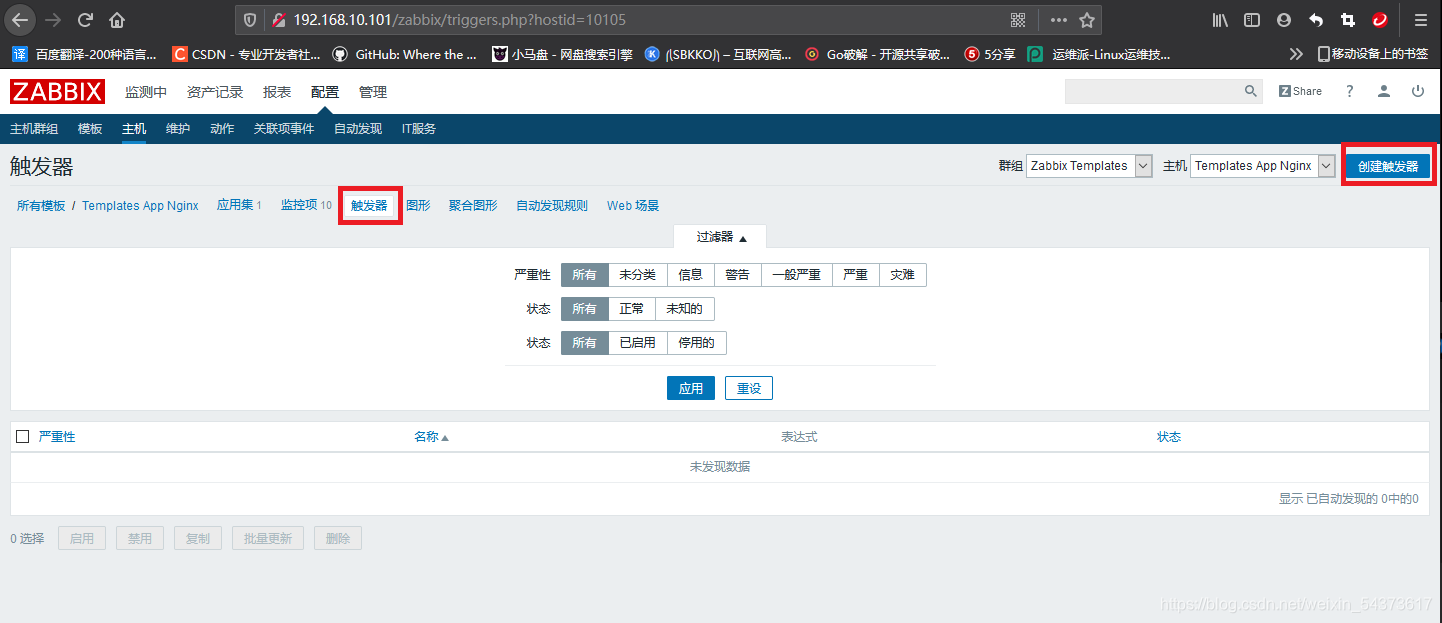The image size is (1442, 623).
Task: Click the undo arrow toolbar extension
Action: [x=1316, y=19]
